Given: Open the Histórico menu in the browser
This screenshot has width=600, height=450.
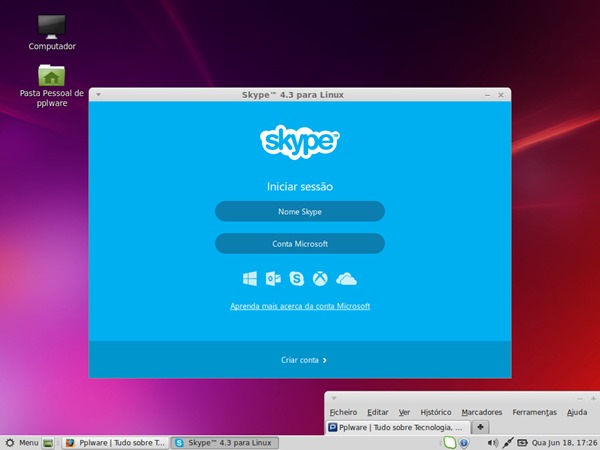Looking at the screenshot, I should [436, 412].
